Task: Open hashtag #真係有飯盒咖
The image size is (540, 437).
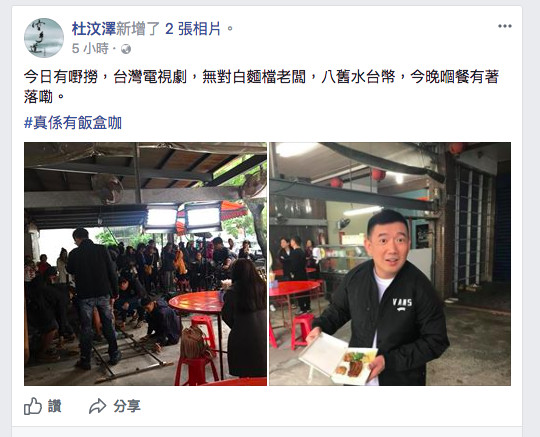Action: pos(73,123)
